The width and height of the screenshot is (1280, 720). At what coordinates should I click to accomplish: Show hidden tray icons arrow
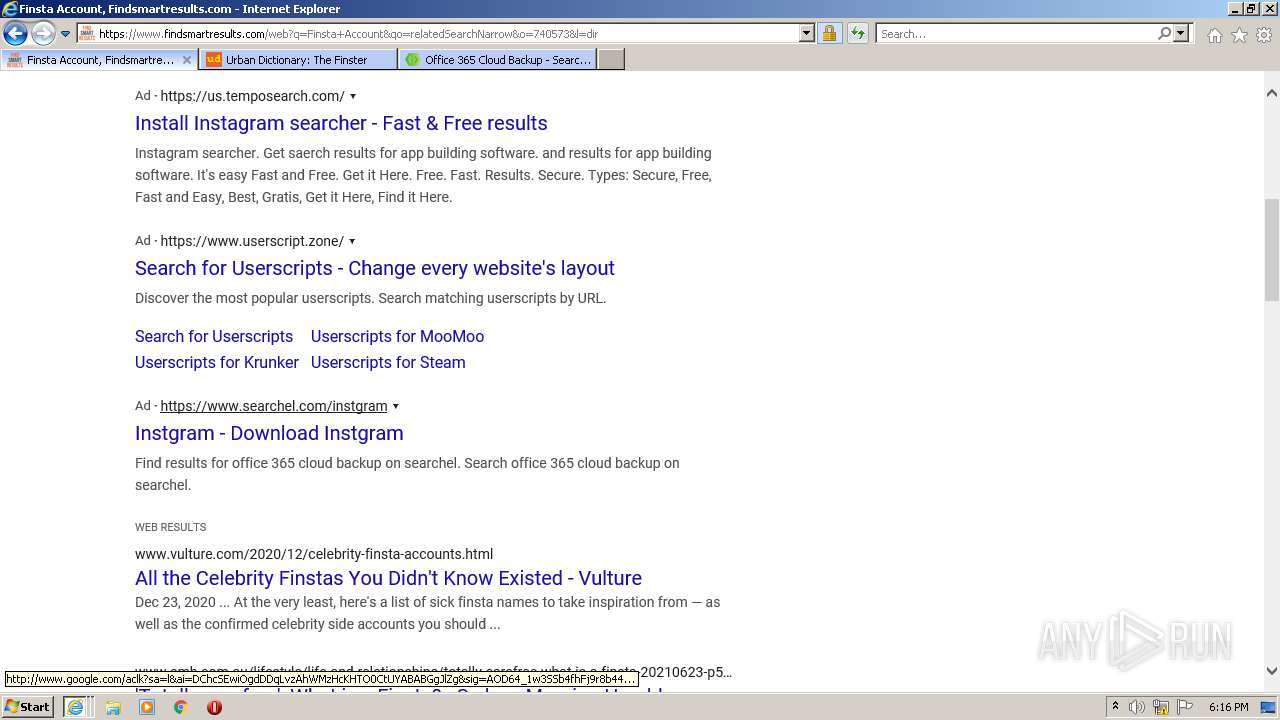click(x=1115, y=707)
